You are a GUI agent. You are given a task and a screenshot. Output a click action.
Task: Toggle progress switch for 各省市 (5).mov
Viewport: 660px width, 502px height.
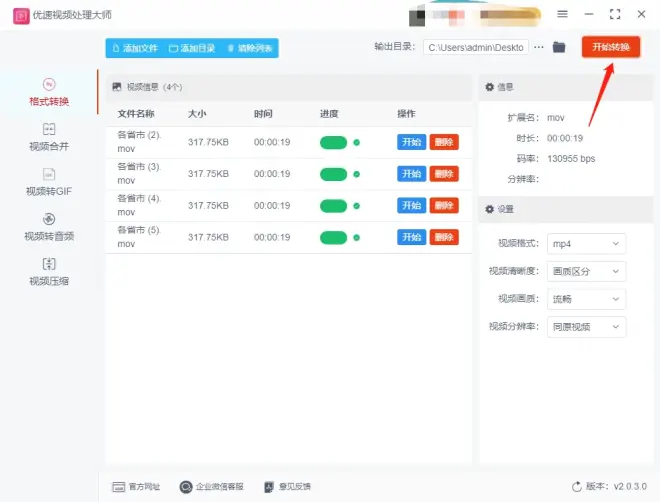pyautogui.click(x=333, y=237)
